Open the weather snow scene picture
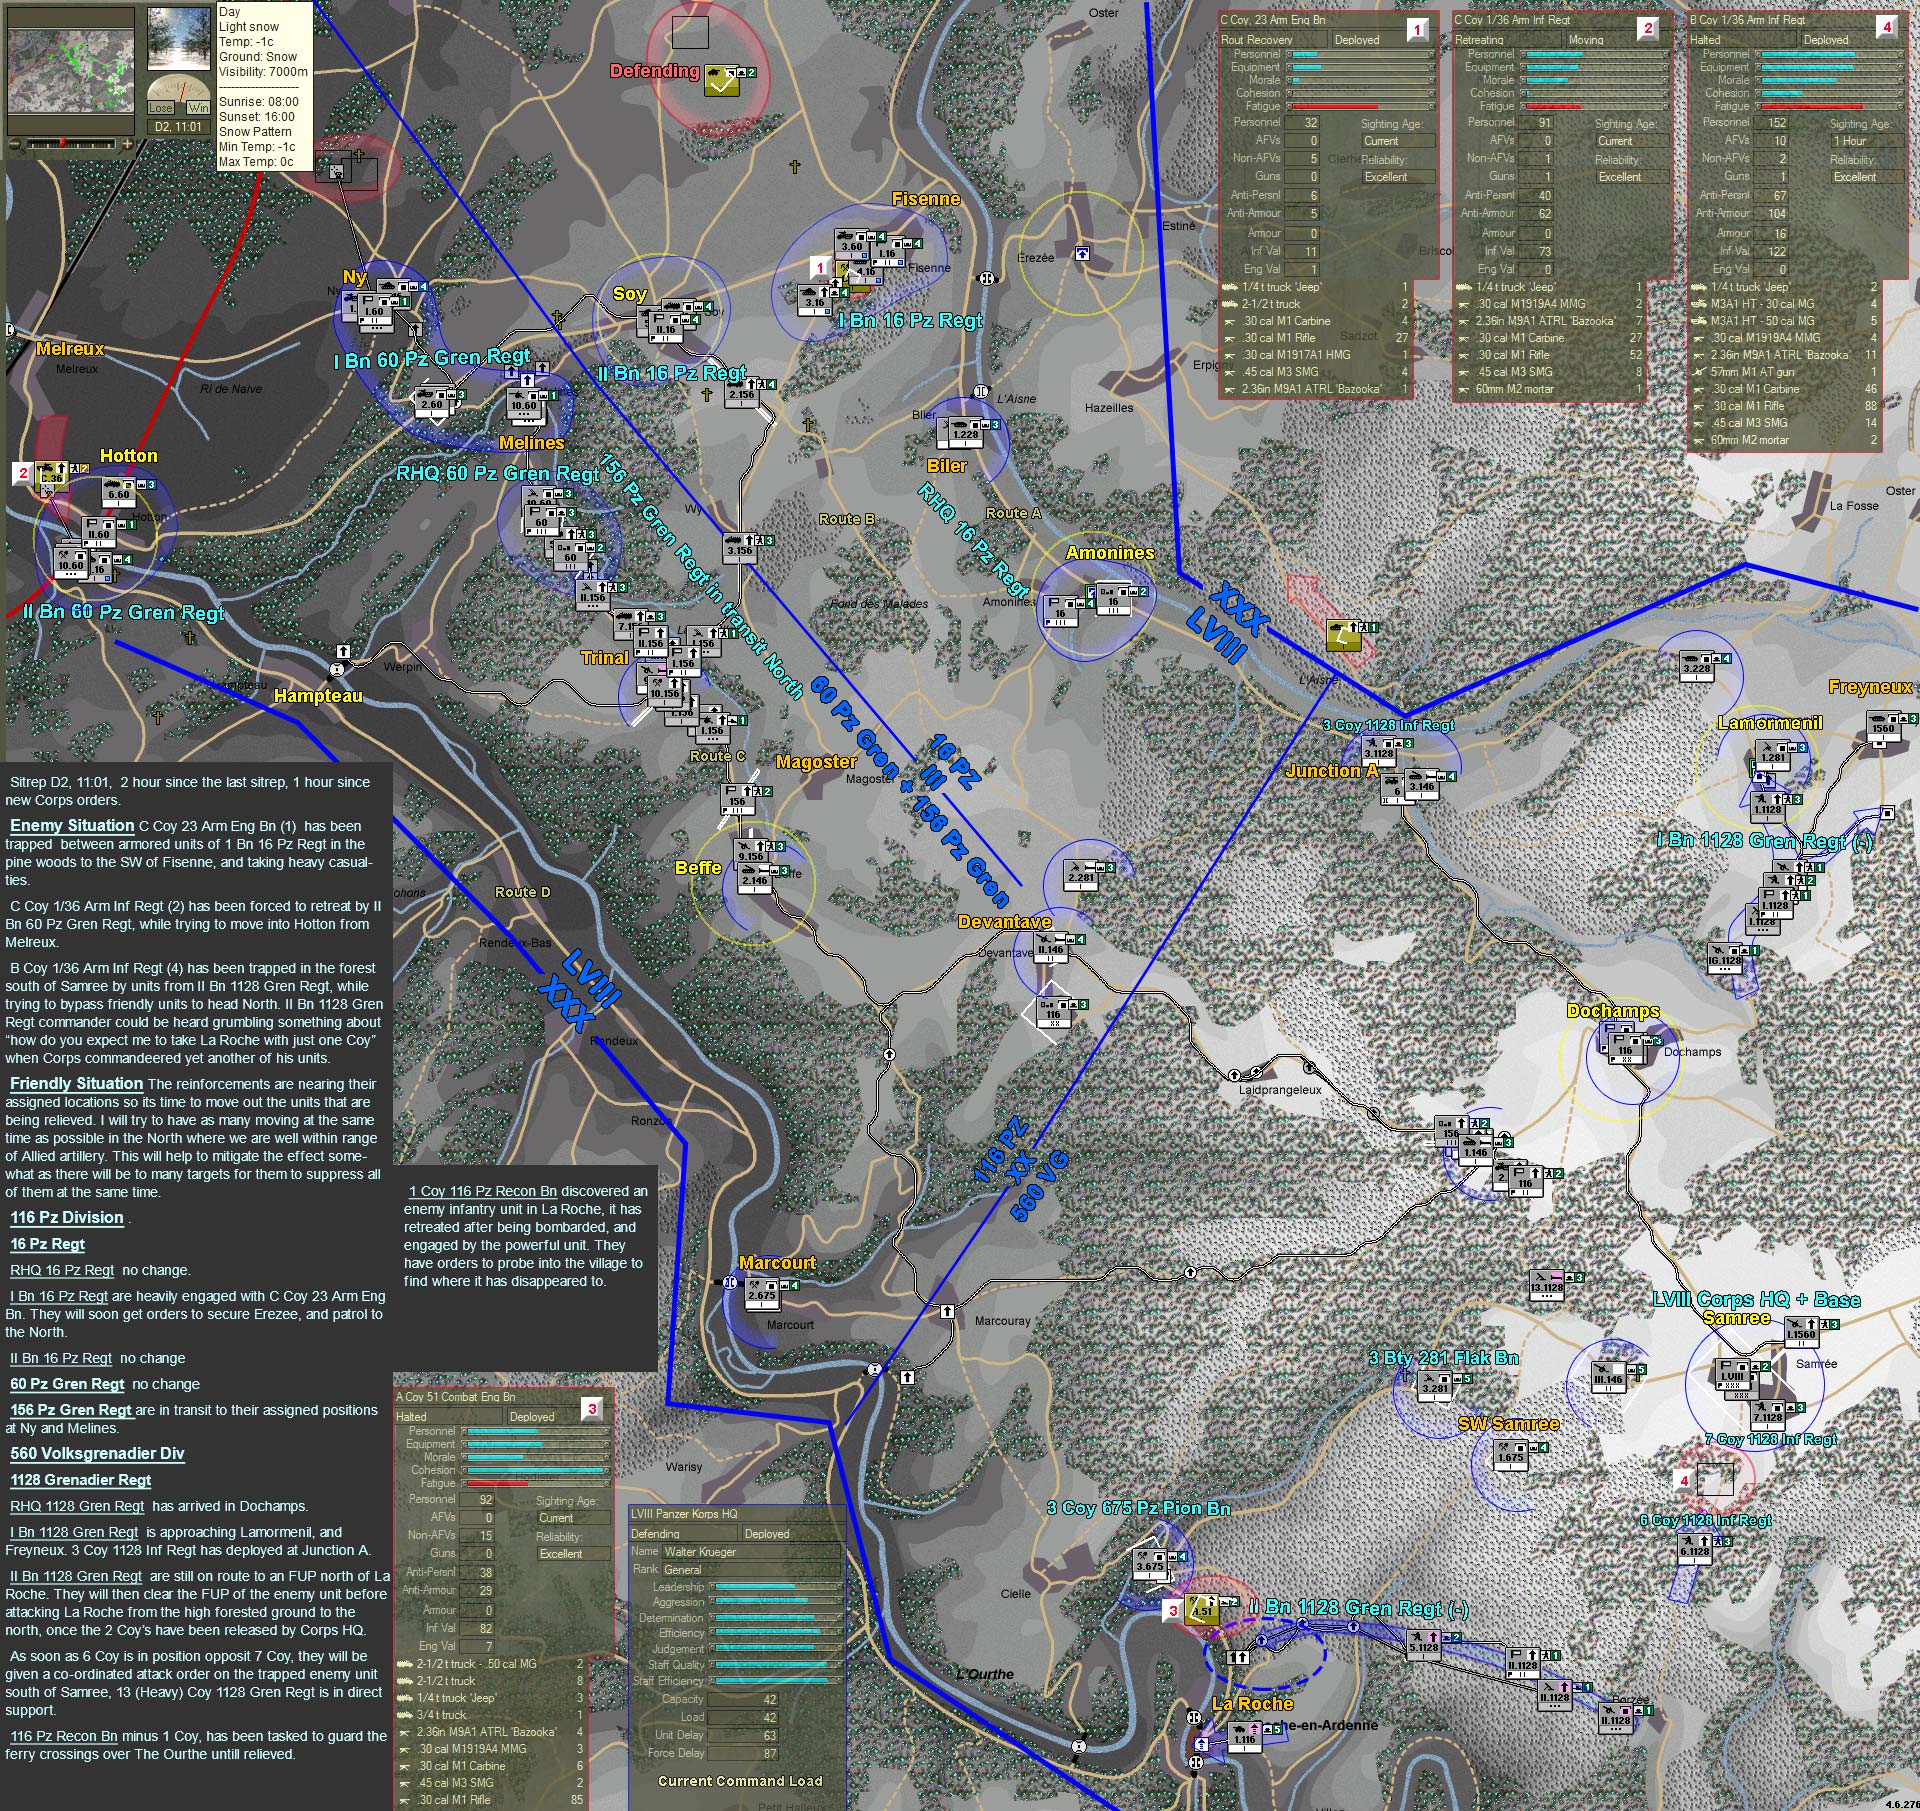1920x1811 pixels. [x=179, y=38]
